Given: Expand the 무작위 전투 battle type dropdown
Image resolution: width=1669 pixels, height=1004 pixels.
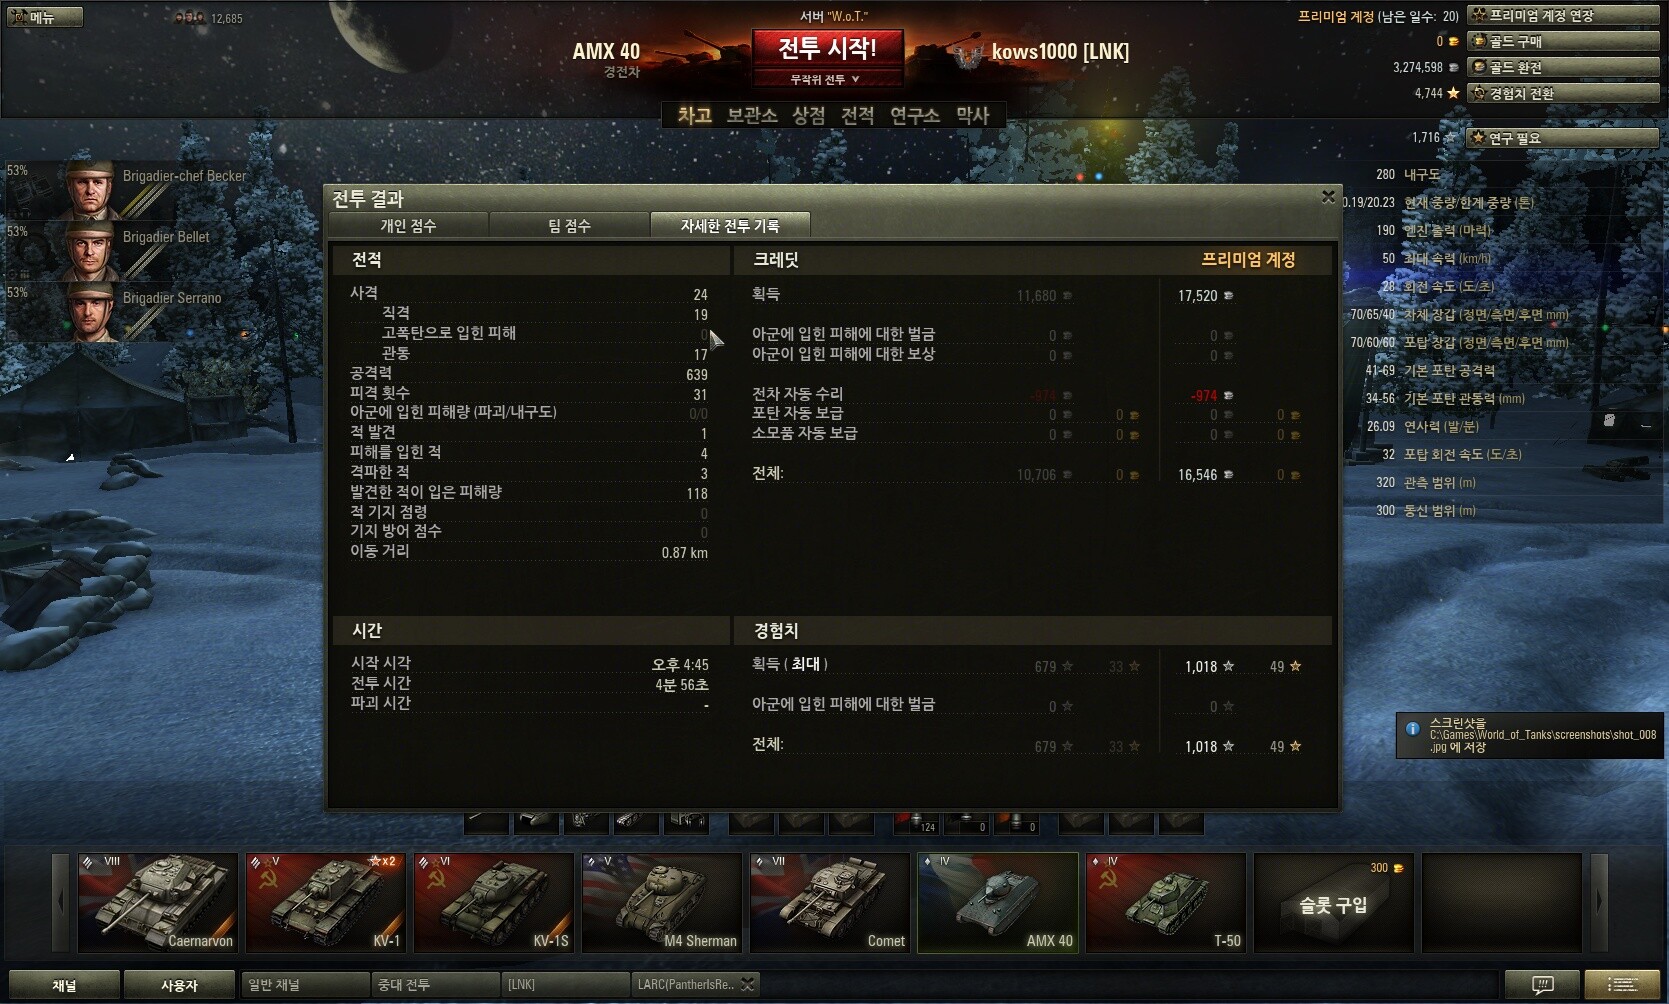Looking at the screenshot, I should [827, 79].
